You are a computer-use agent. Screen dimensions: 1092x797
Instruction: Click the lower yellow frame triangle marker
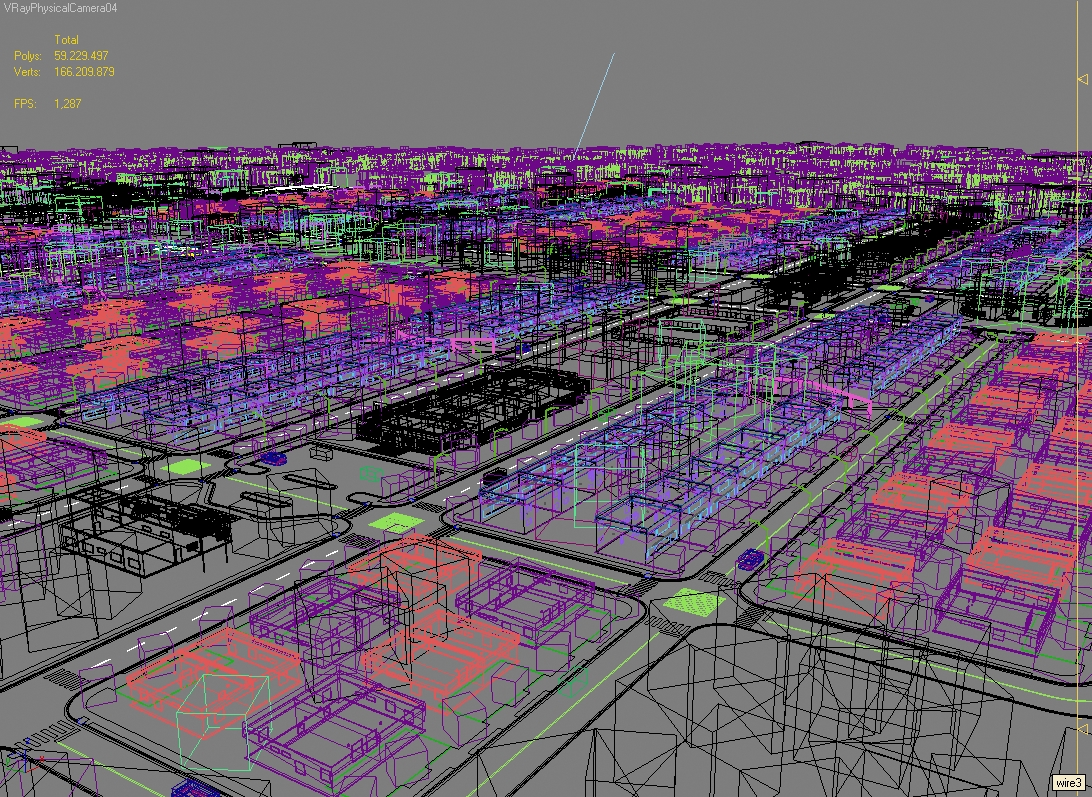pos(1083,729)
